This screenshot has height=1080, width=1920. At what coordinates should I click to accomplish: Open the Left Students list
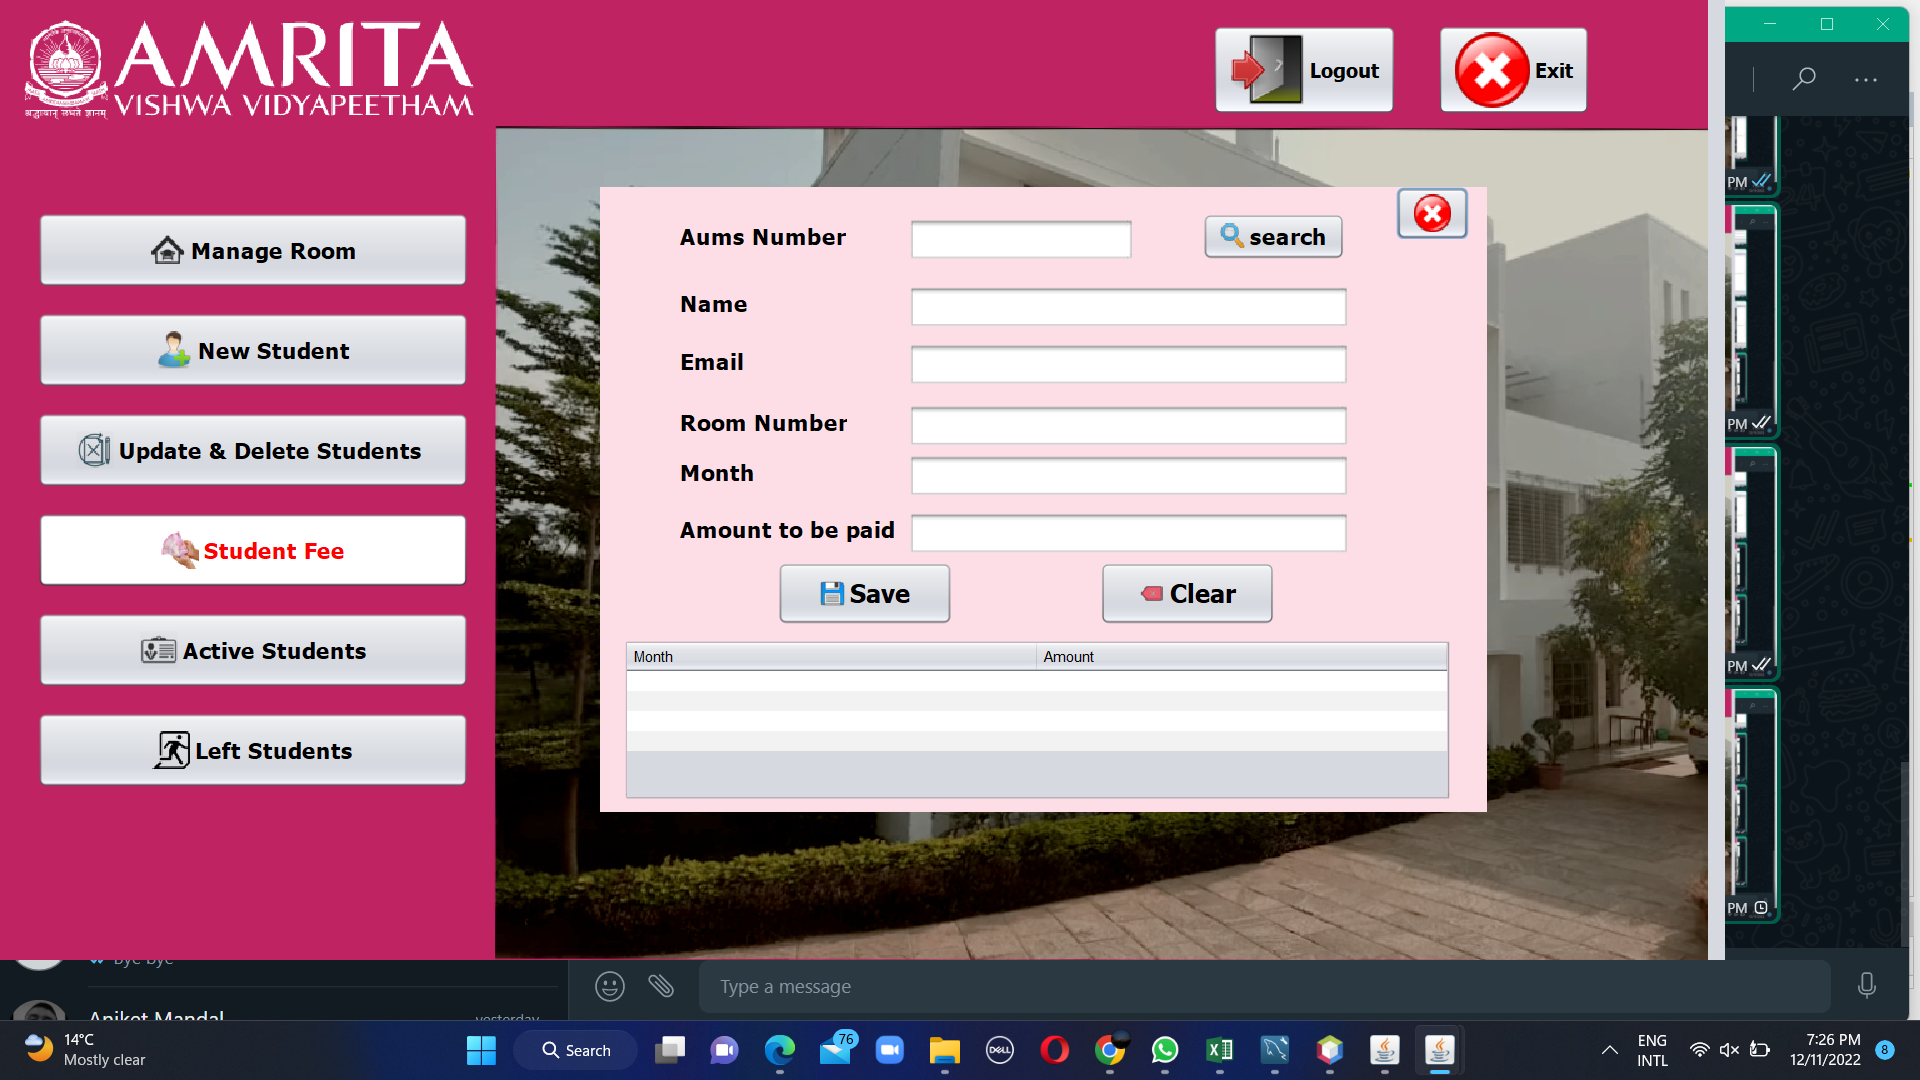click(253, 751)
